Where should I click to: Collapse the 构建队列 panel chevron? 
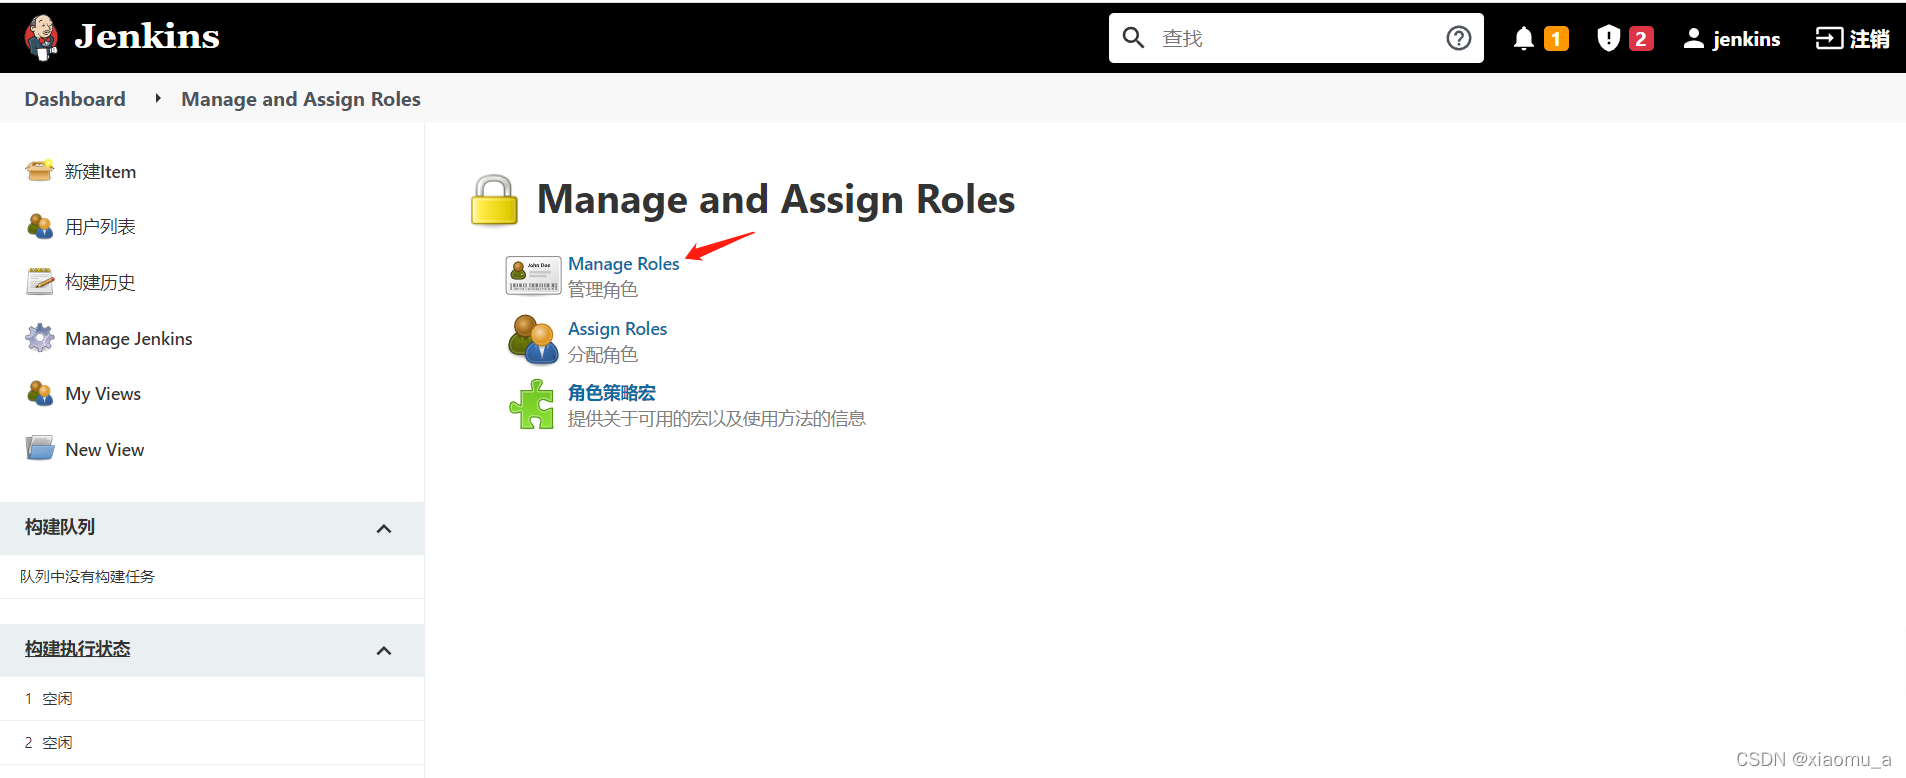(384, 528)
